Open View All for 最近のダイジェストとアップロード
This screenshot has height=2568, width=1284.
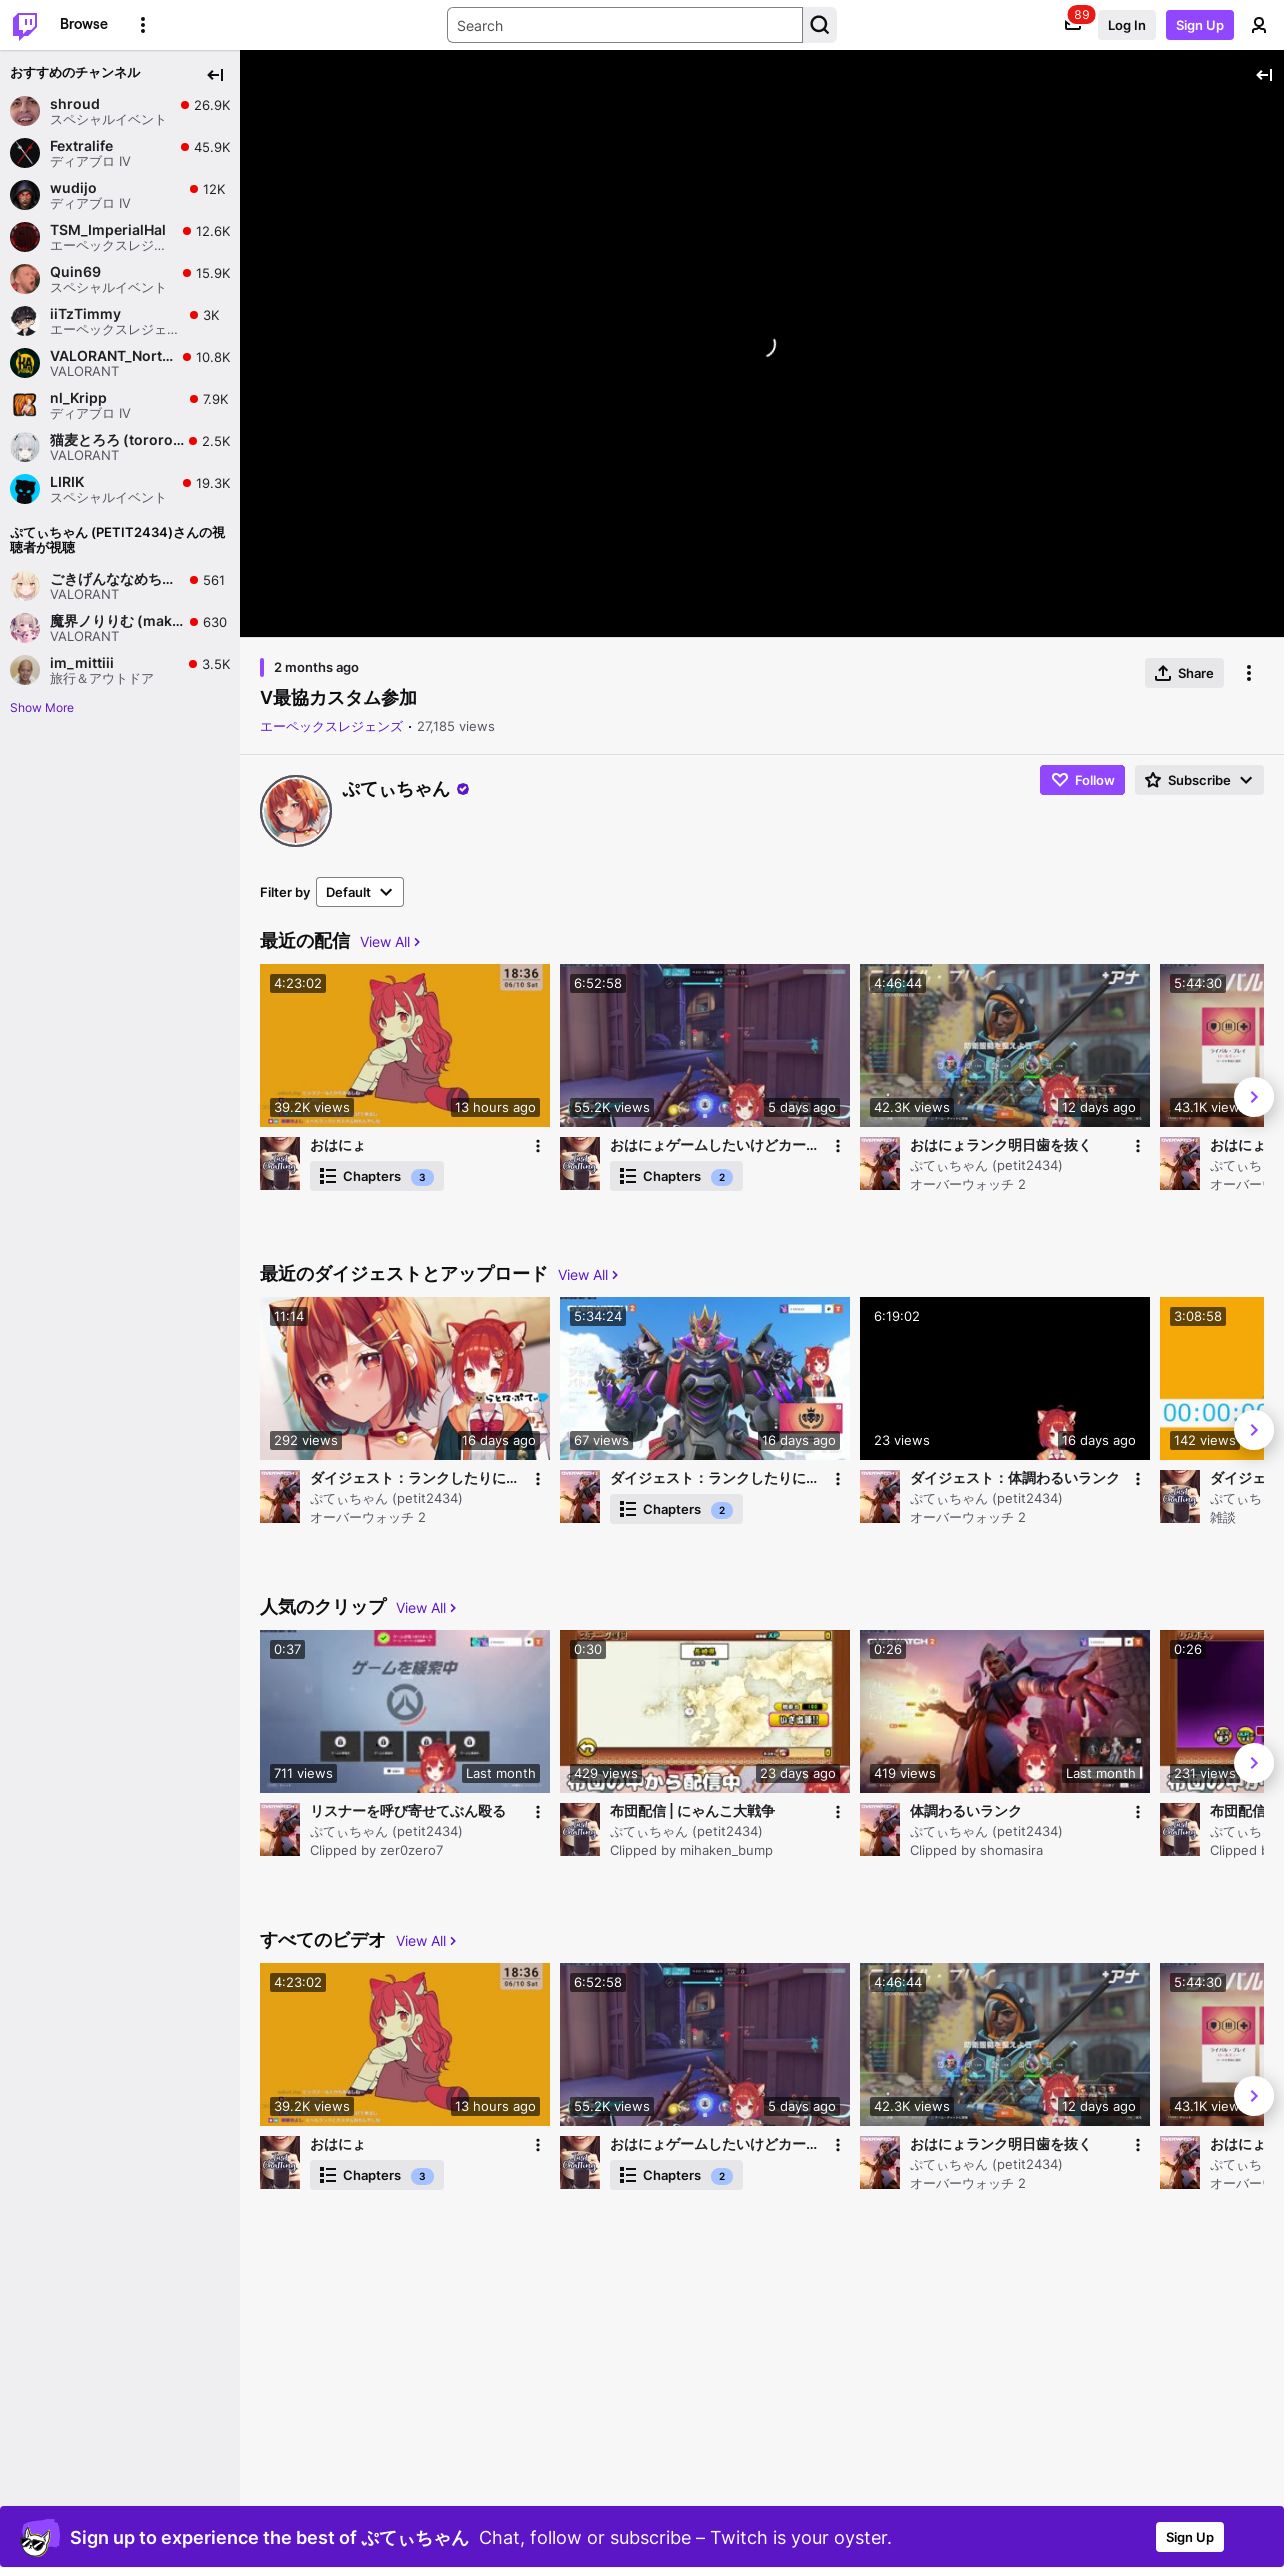pos(588,1275)
